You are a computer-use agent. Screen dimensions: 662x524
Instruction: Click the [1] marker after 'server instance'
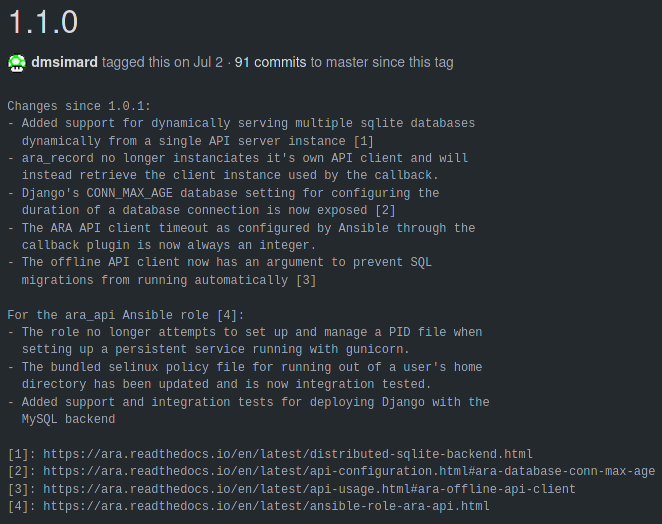click(364, 141)
